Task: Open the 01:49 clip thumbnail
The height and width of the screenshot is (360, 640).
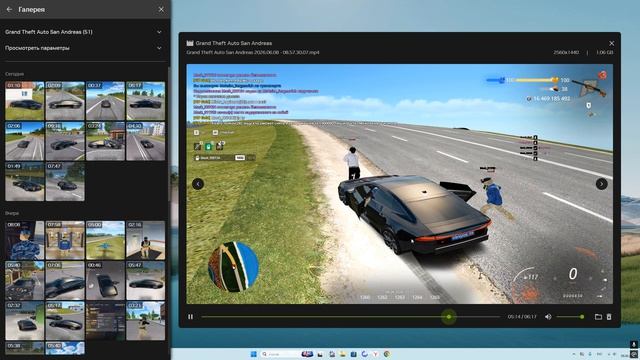Action: coord(24,182)
